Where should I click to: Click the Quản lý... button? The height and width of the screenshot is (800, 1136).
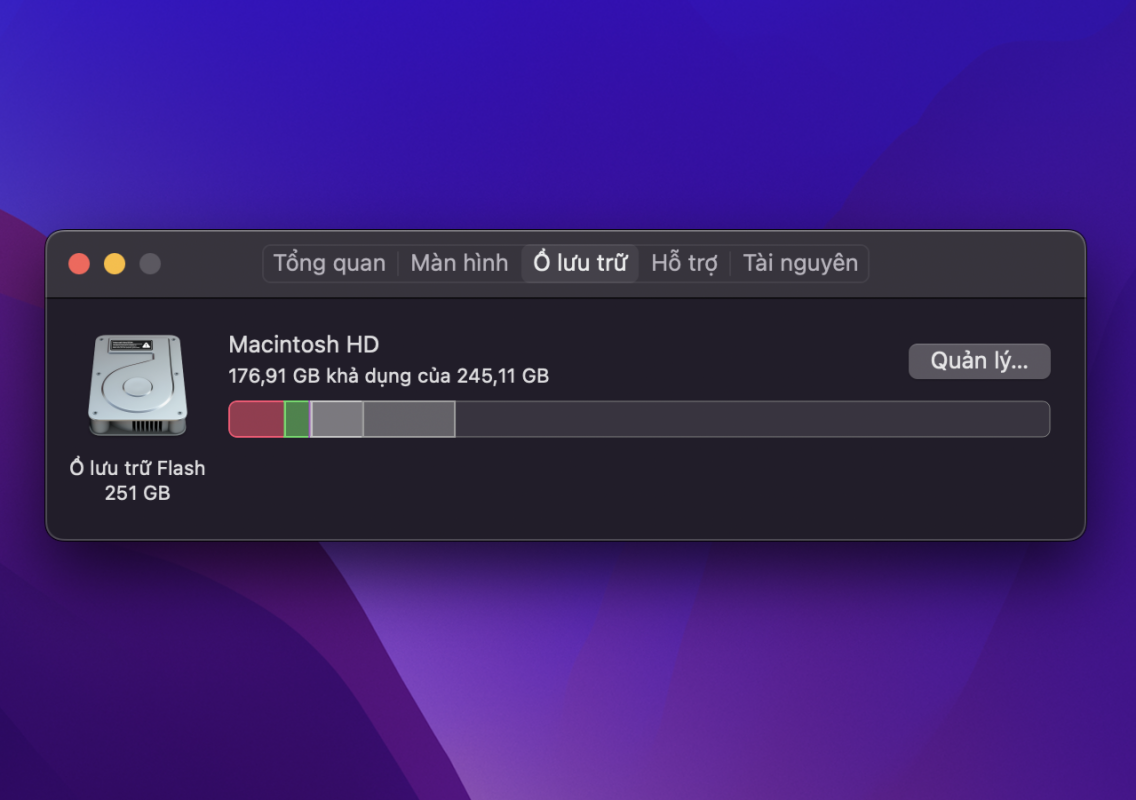979,361
